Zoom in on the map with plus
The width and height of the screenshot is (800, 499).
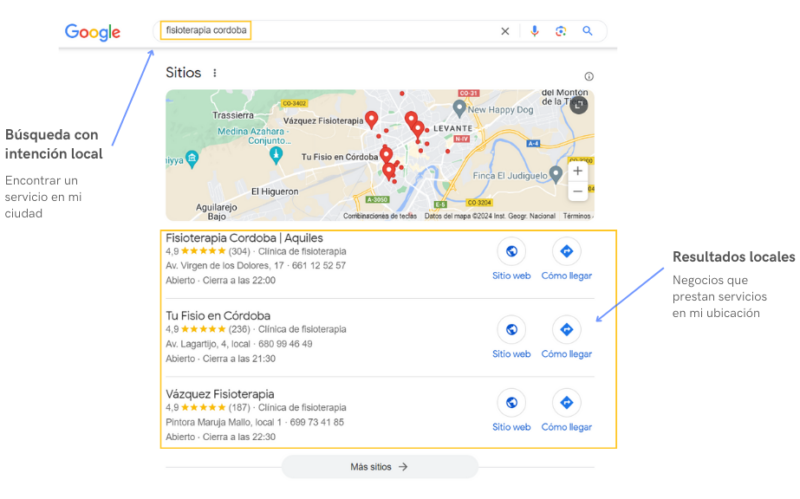click(x=578, y=171)
